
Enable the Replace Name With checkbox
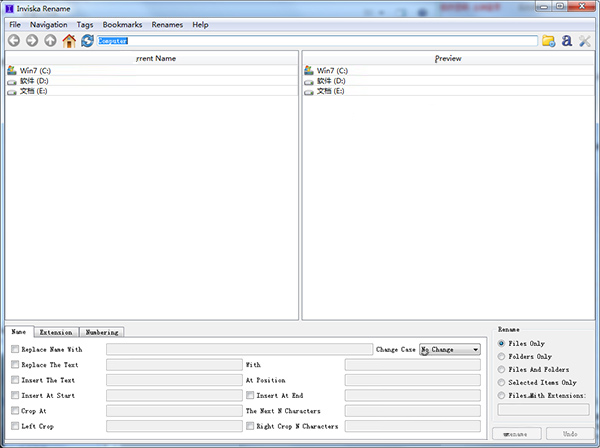pyautogui.click(x=15, y=350)
